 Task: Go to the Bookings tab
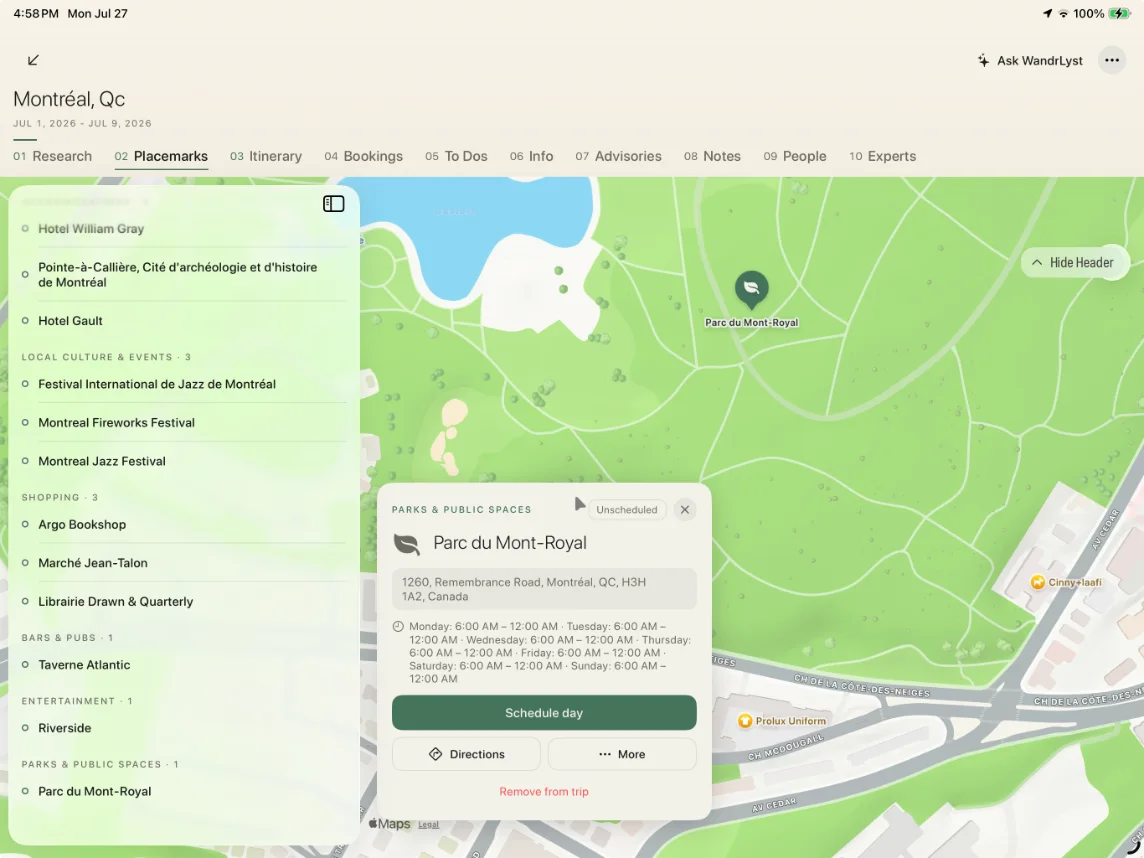pos(363,156)
